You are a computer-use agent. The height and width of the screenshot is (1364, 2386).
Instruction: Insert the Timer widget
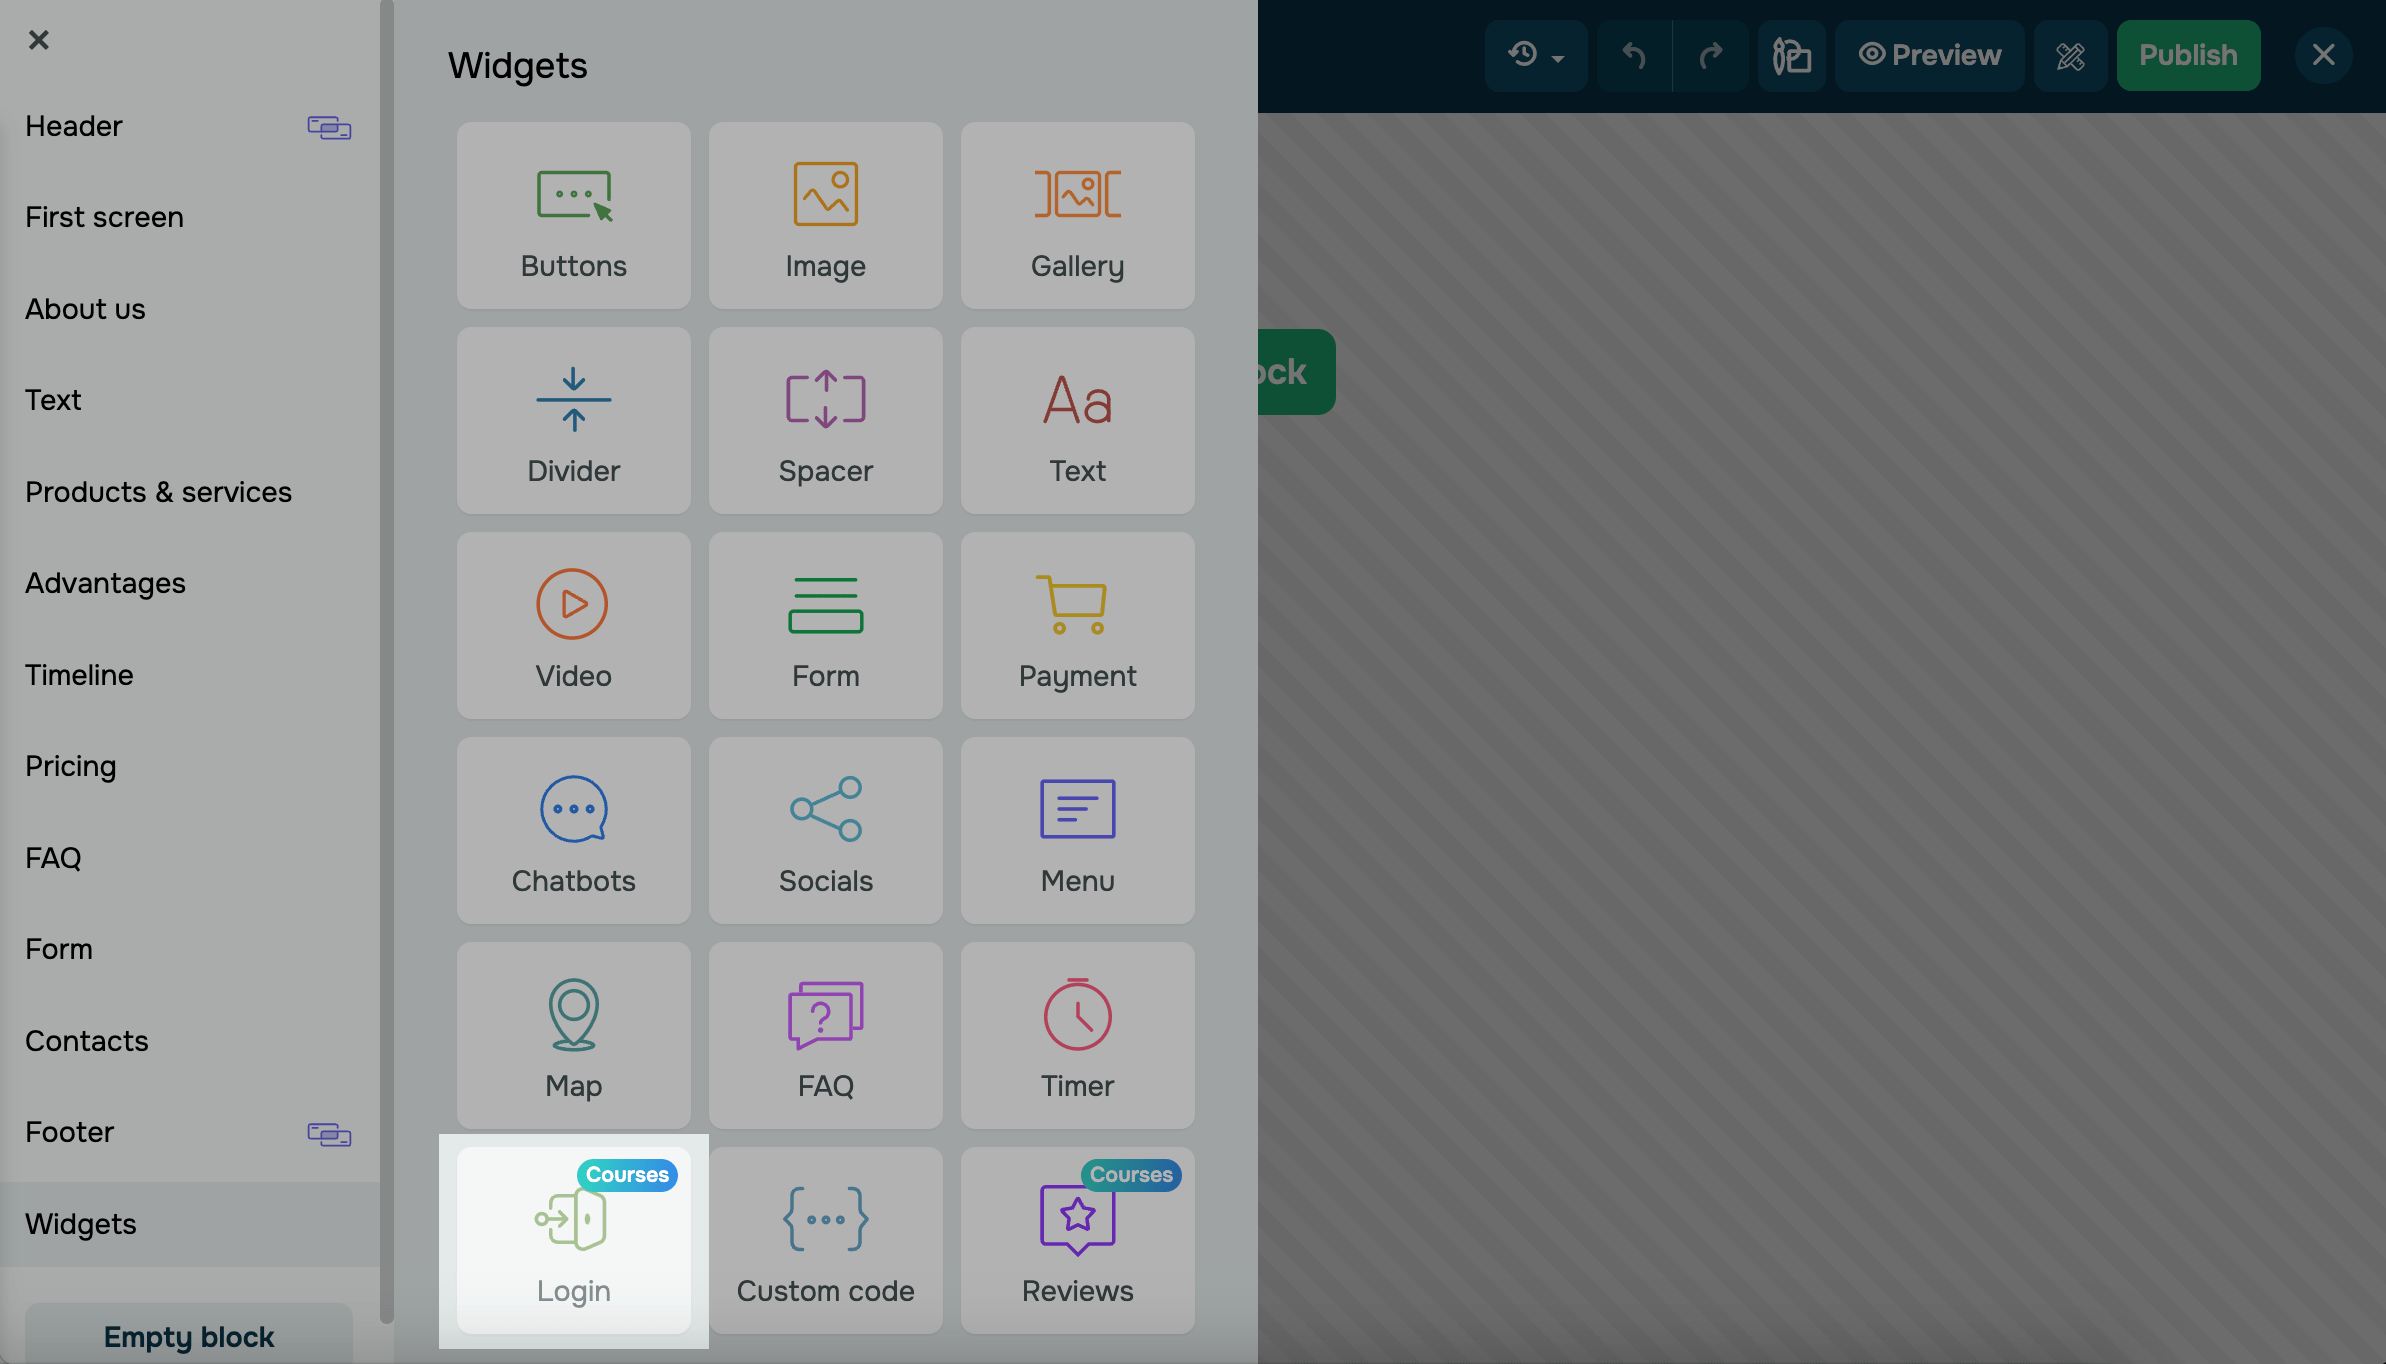(x=1077, y=1036)
